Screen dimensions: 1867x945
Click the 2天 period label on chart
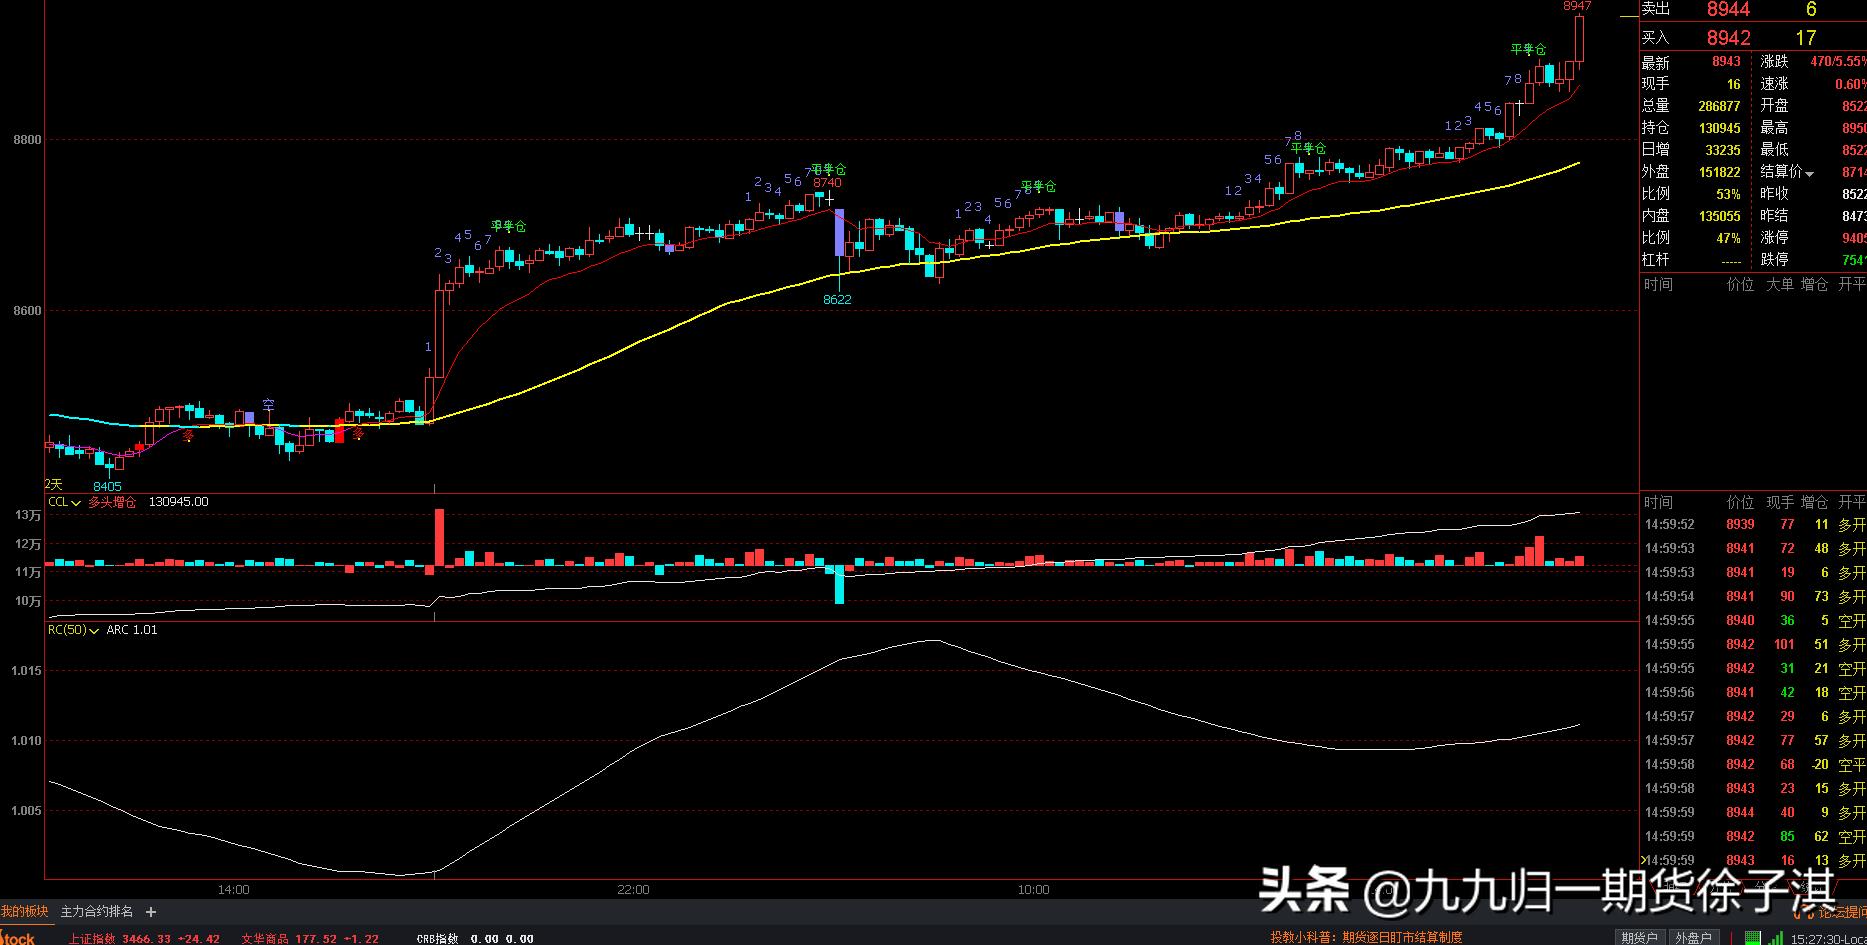tap(53, 484)
